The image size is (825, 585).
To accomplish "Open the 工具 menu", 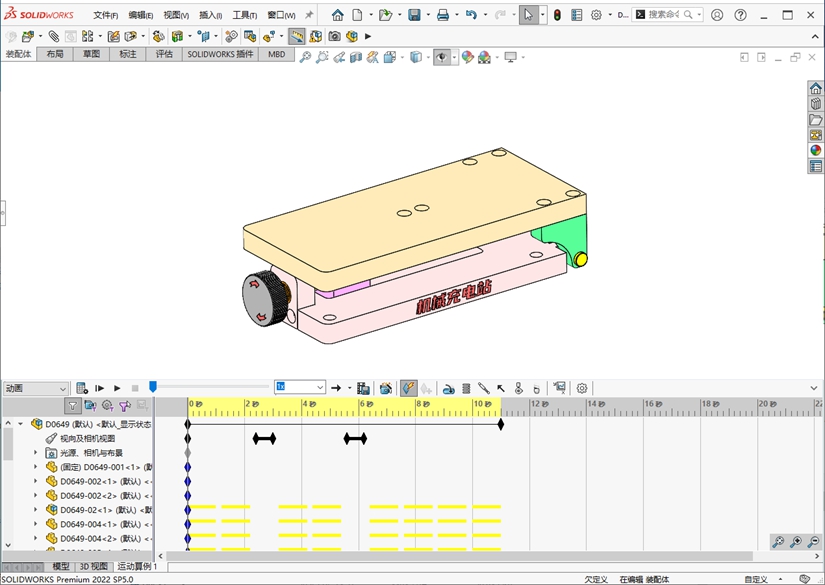I will coord(245,15).
